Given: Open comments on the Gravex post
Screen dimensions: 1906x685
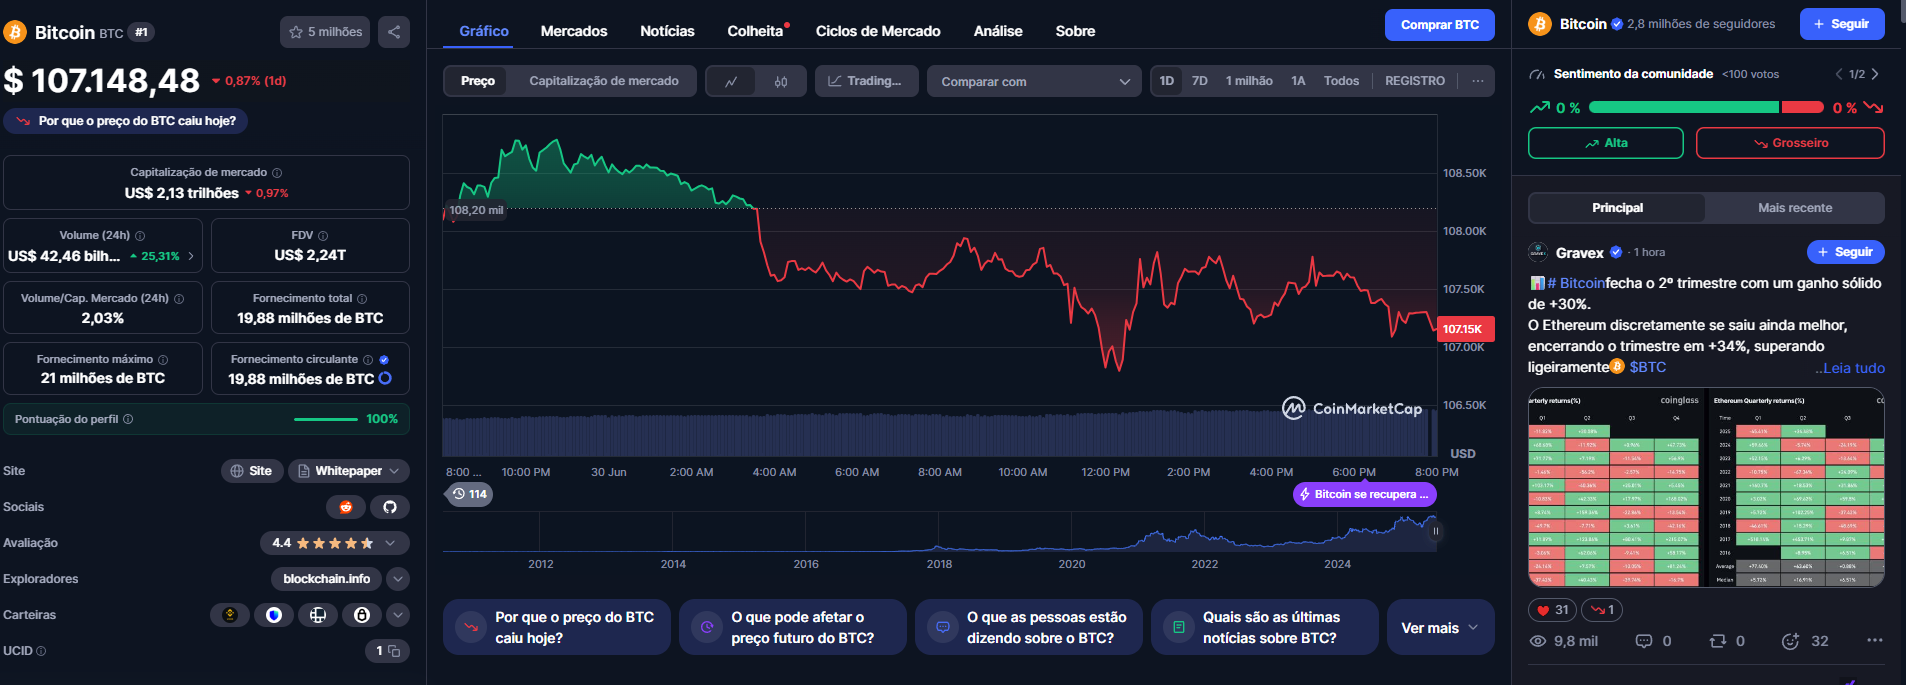Looking at the screenshot, I should click(1653, 641).
